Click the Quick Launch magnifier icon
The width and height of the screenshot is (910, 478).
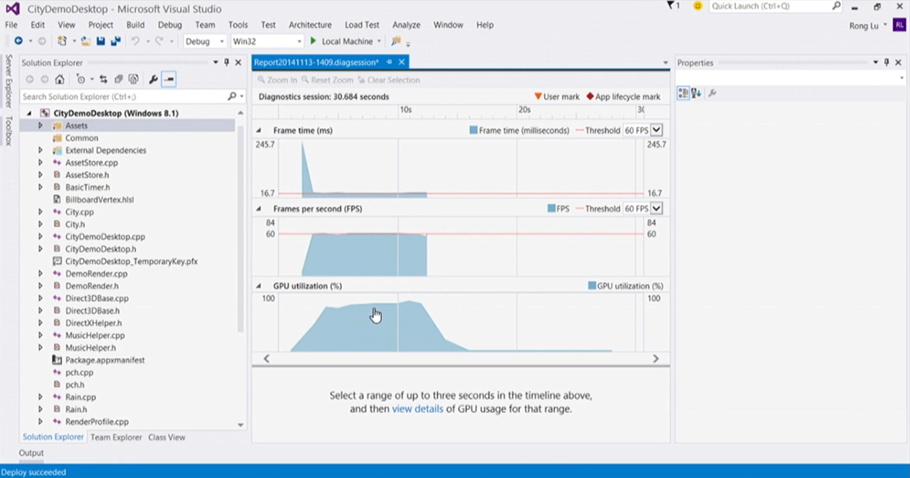click(x=836, y=6)
